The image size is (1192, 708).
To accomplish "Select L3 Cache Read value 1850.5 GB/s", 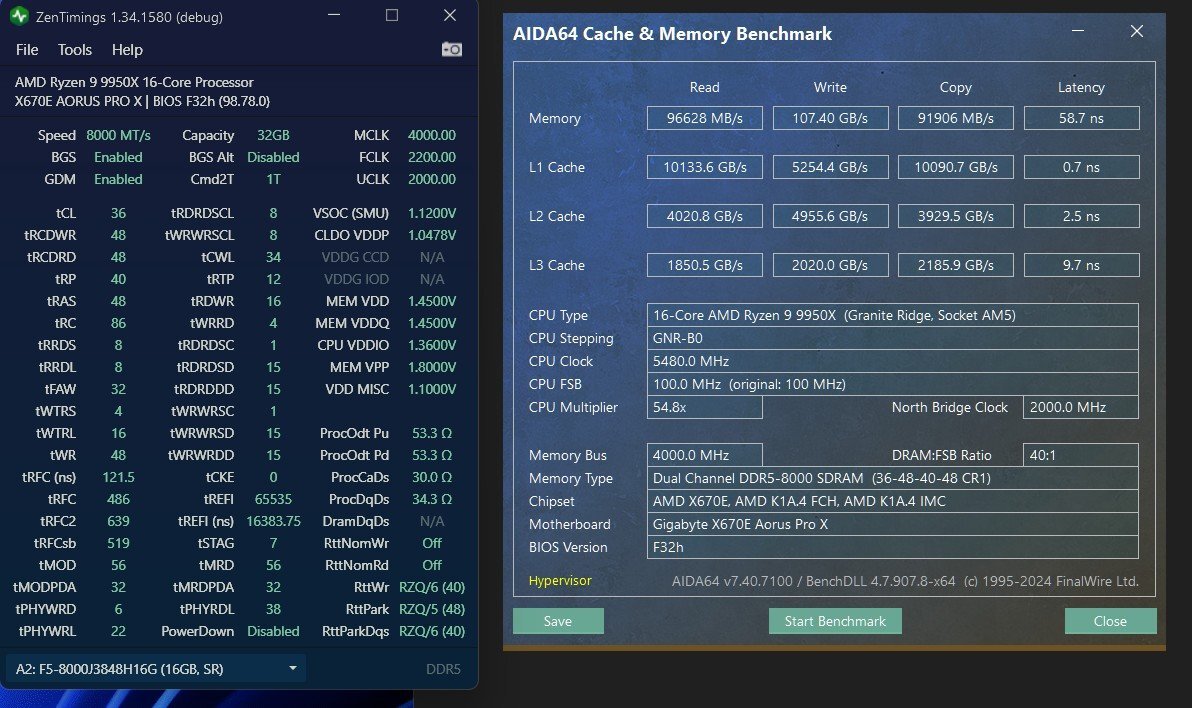I will pyautogui.click(x=705, y=265).
